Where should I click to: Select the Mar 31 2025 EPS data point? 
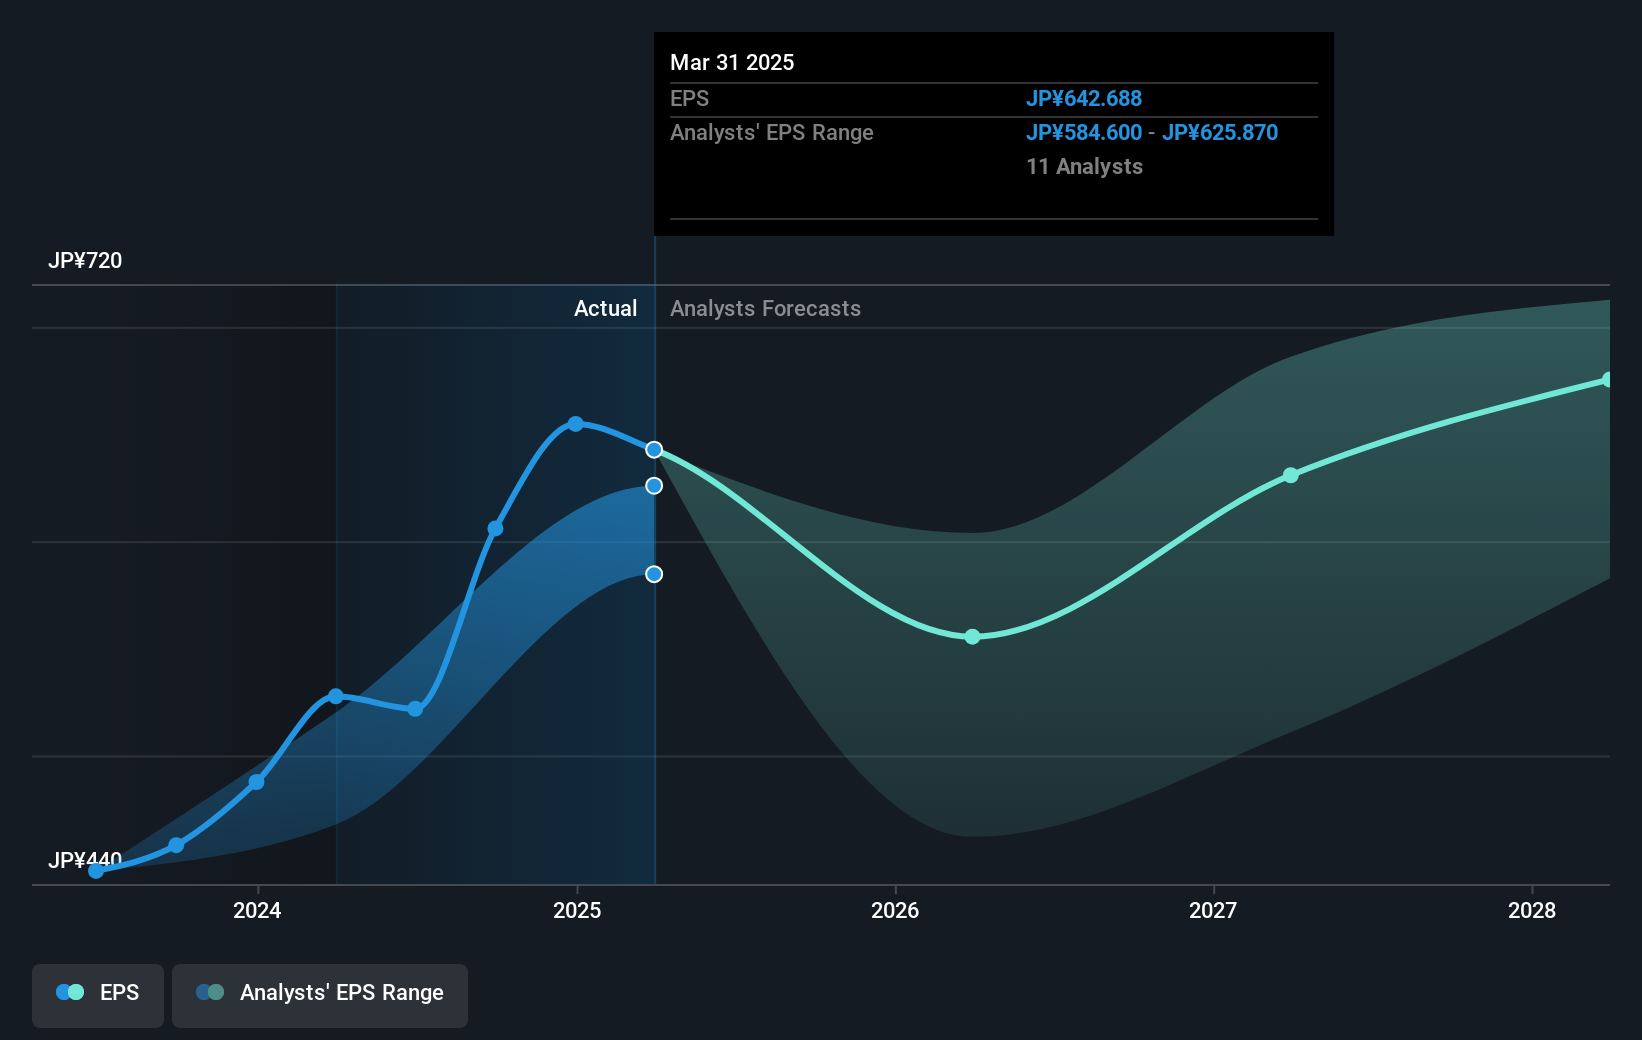[x=654, y=450]
